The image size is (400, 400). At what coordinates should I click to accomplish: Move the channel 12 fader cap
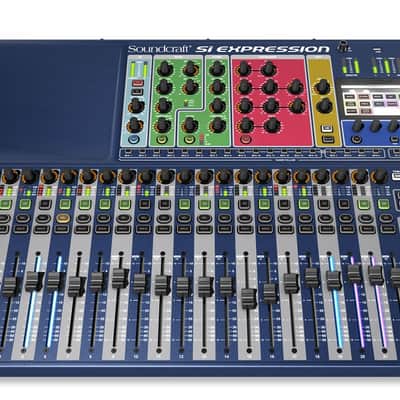(x=183, y=287)
